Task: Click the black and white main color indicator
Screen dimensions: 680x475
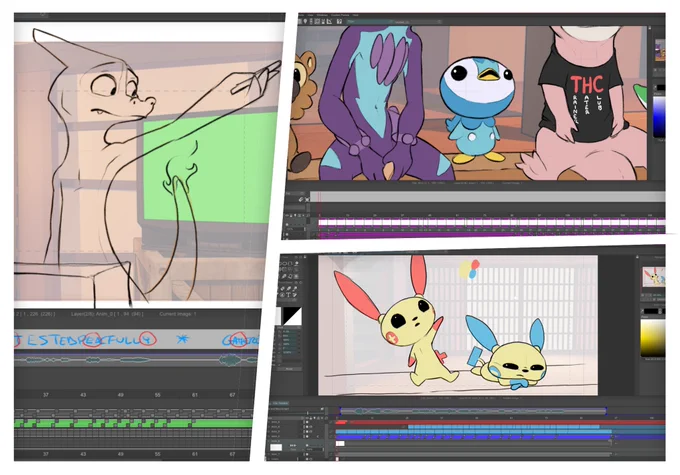Action: pyautogui.click(x=292, y=316)
